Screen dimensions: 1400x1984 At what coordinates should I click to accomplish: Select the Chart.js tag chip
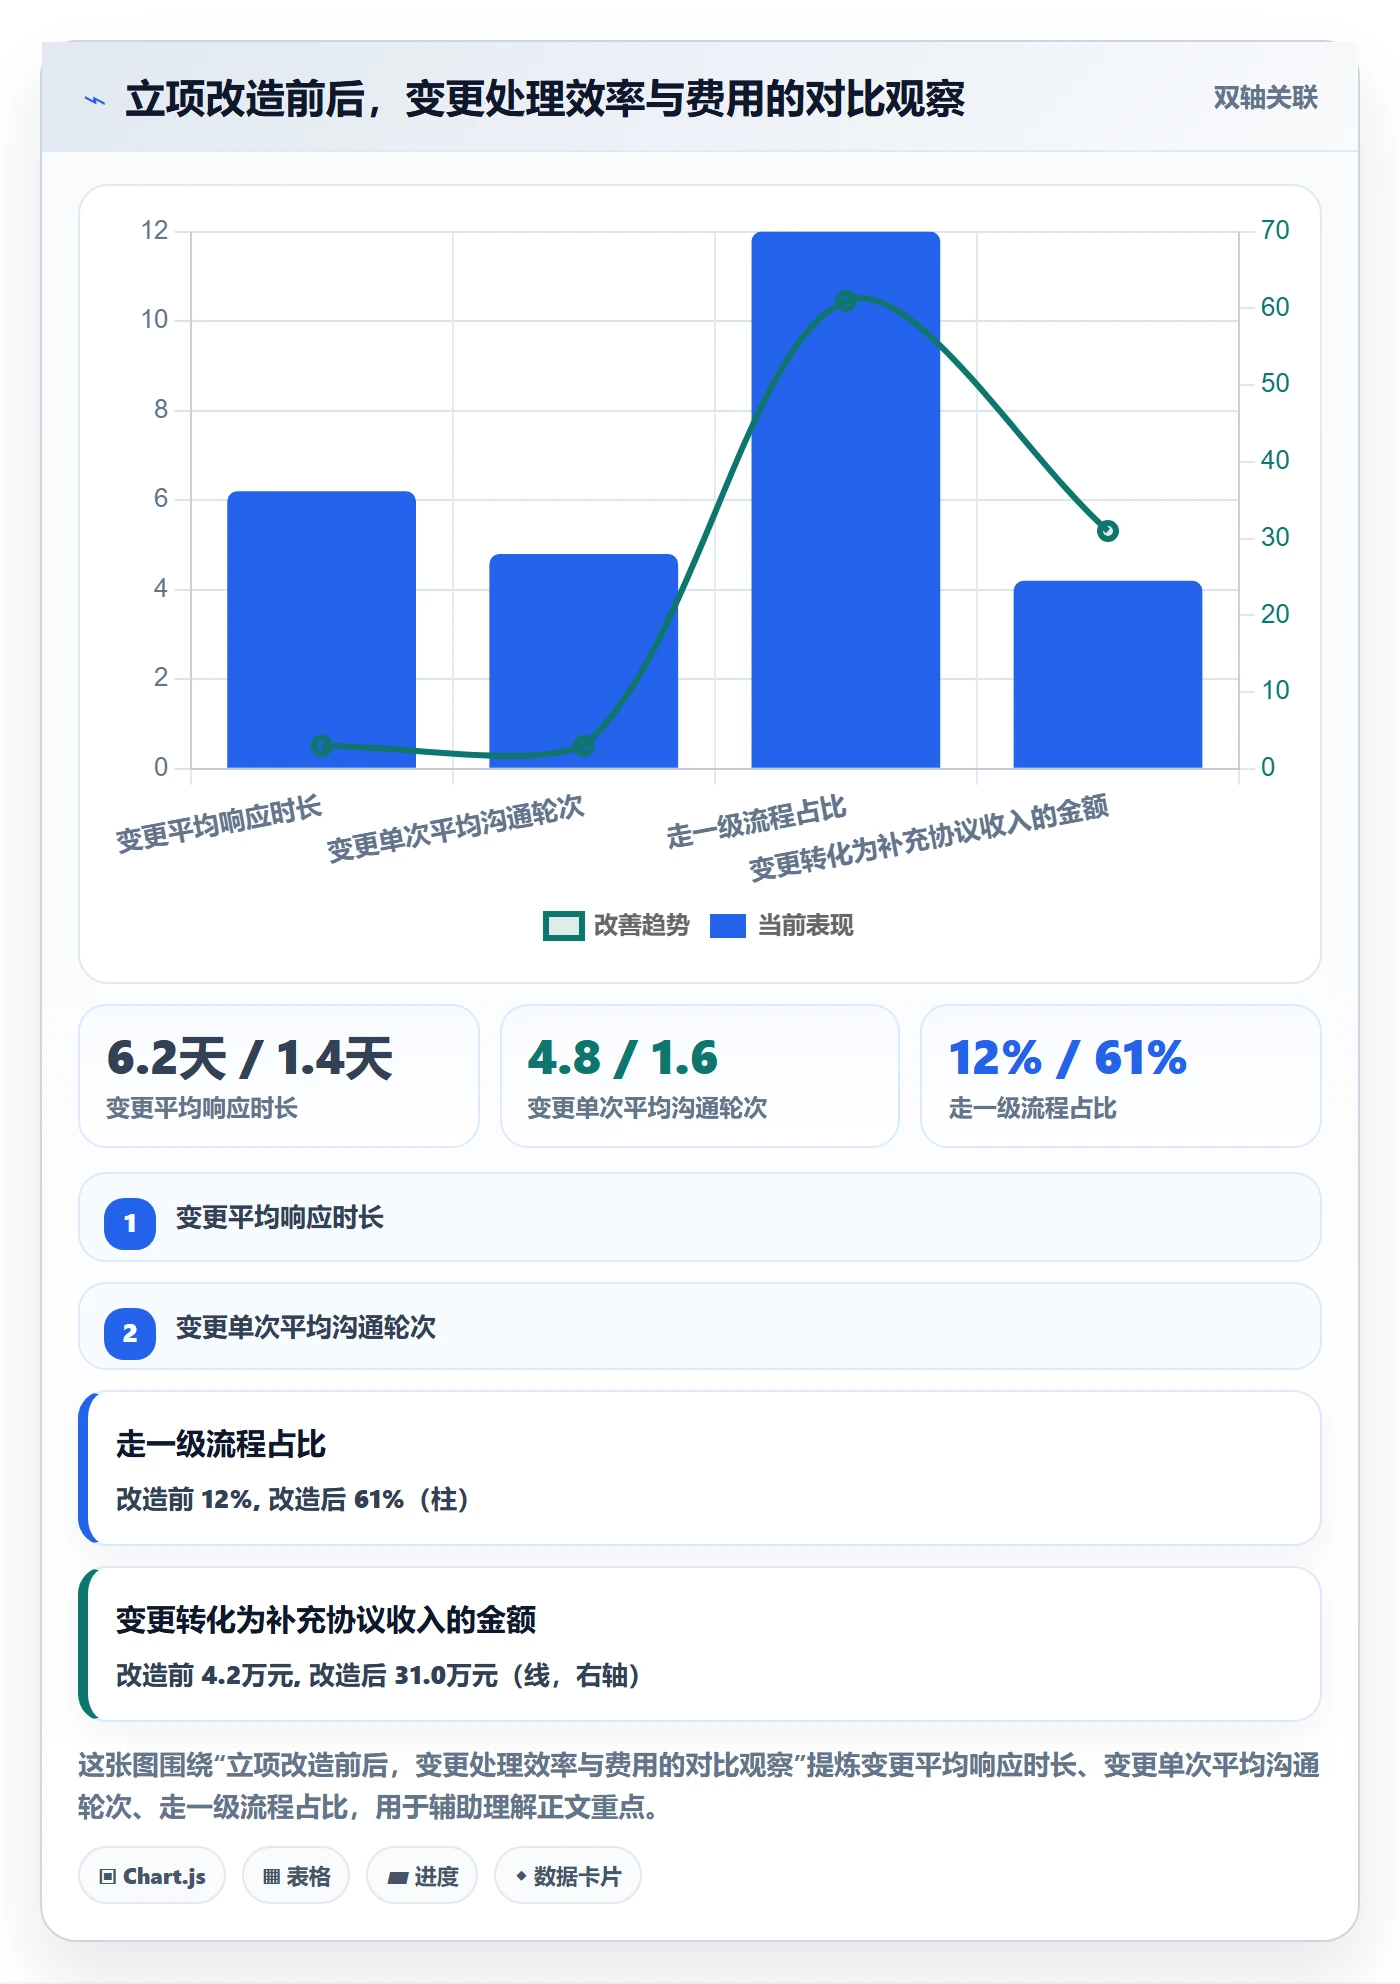[152, 1876]
